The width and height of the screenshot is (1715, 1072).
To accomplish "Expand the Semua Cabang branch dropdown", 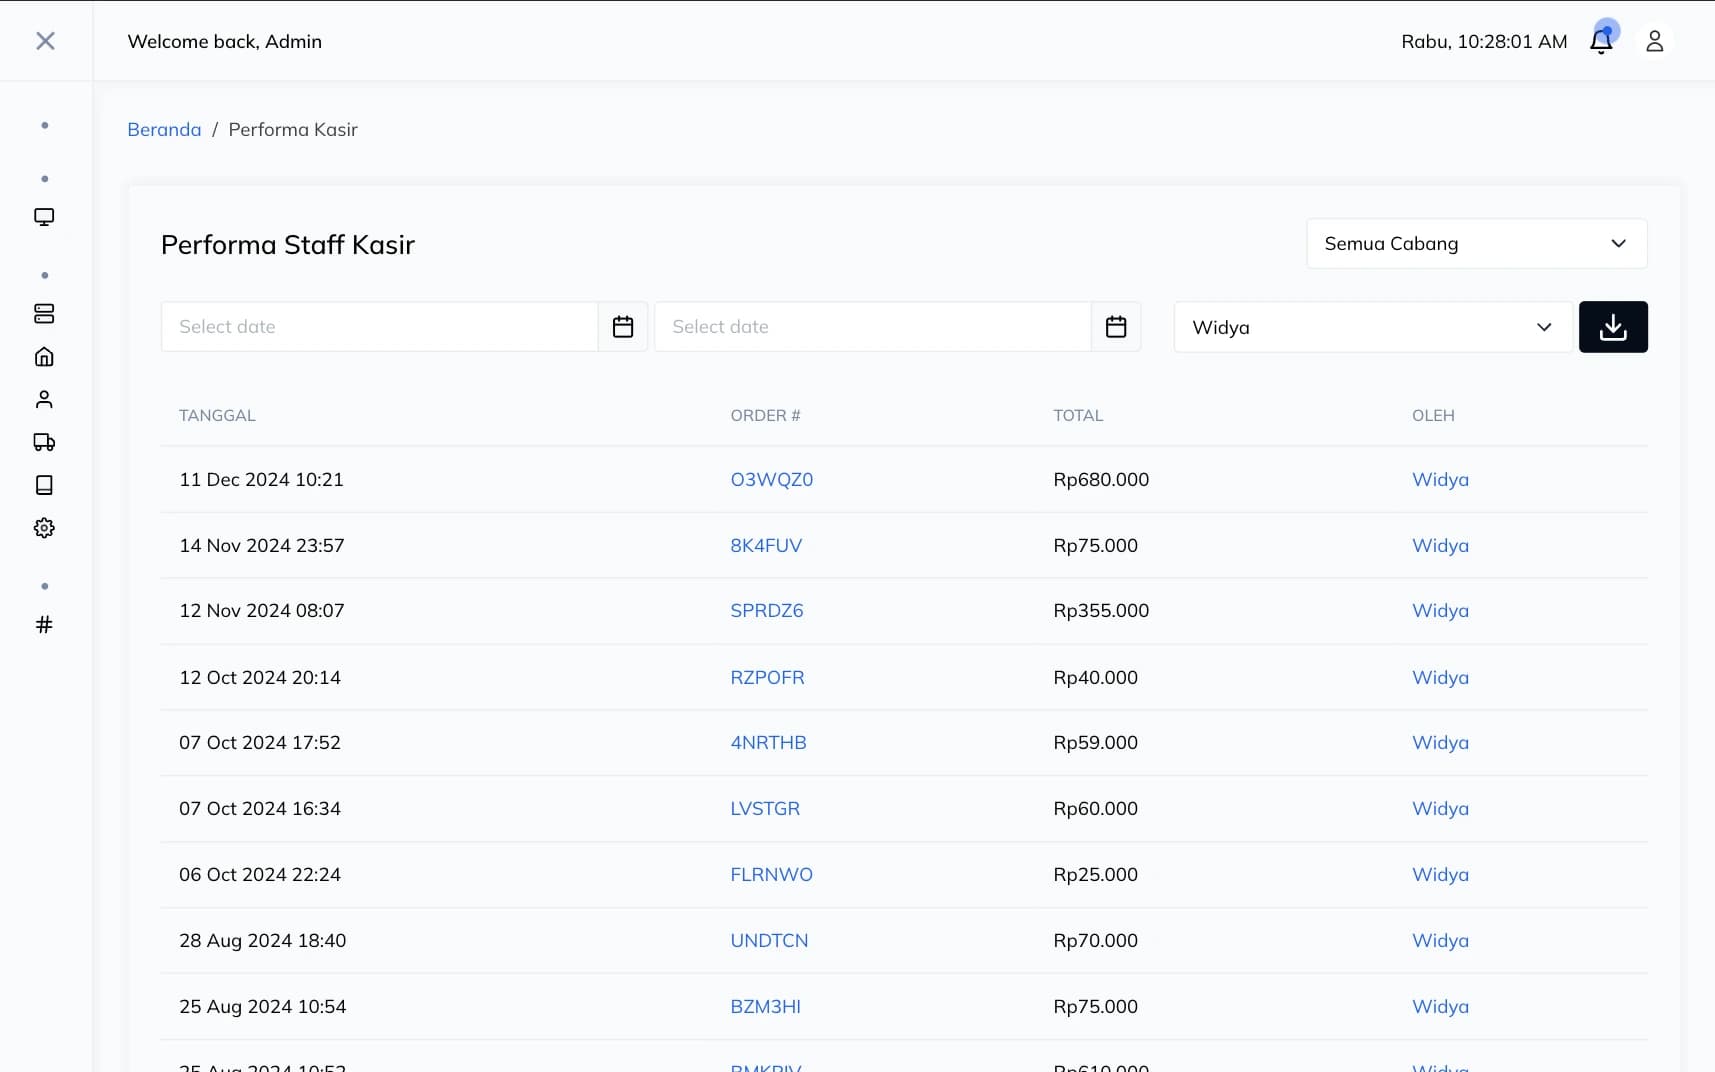I will click(1476, 244).
